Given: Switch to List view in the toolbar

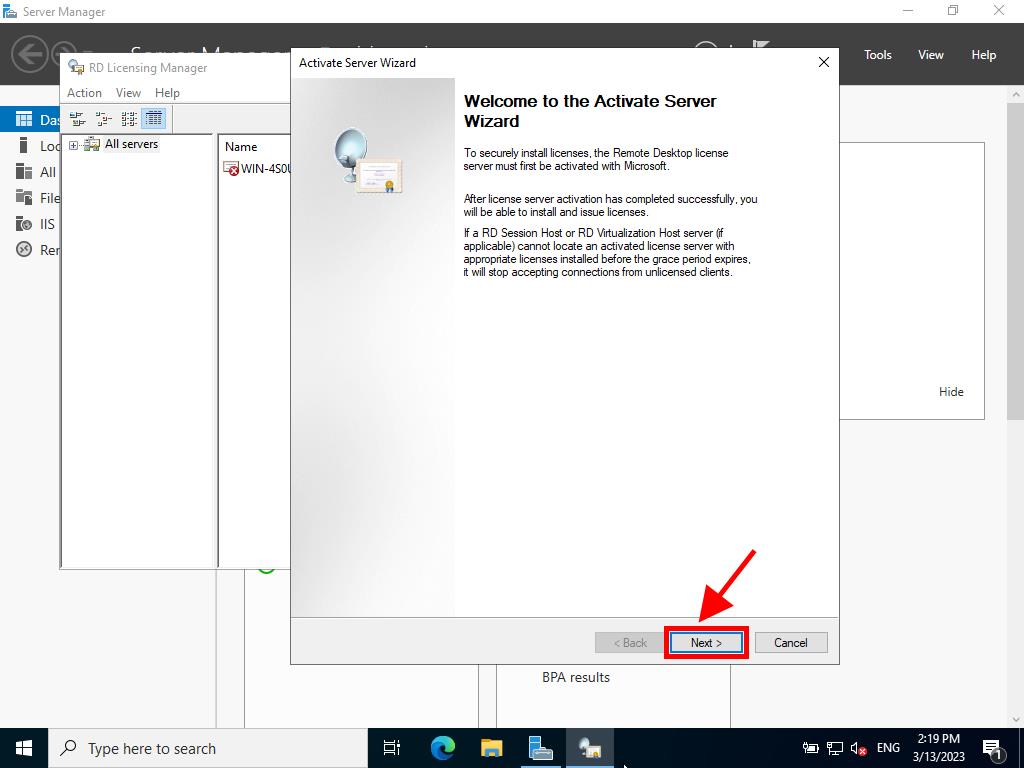Looking at the screenshot, I should tap(129, 119).
